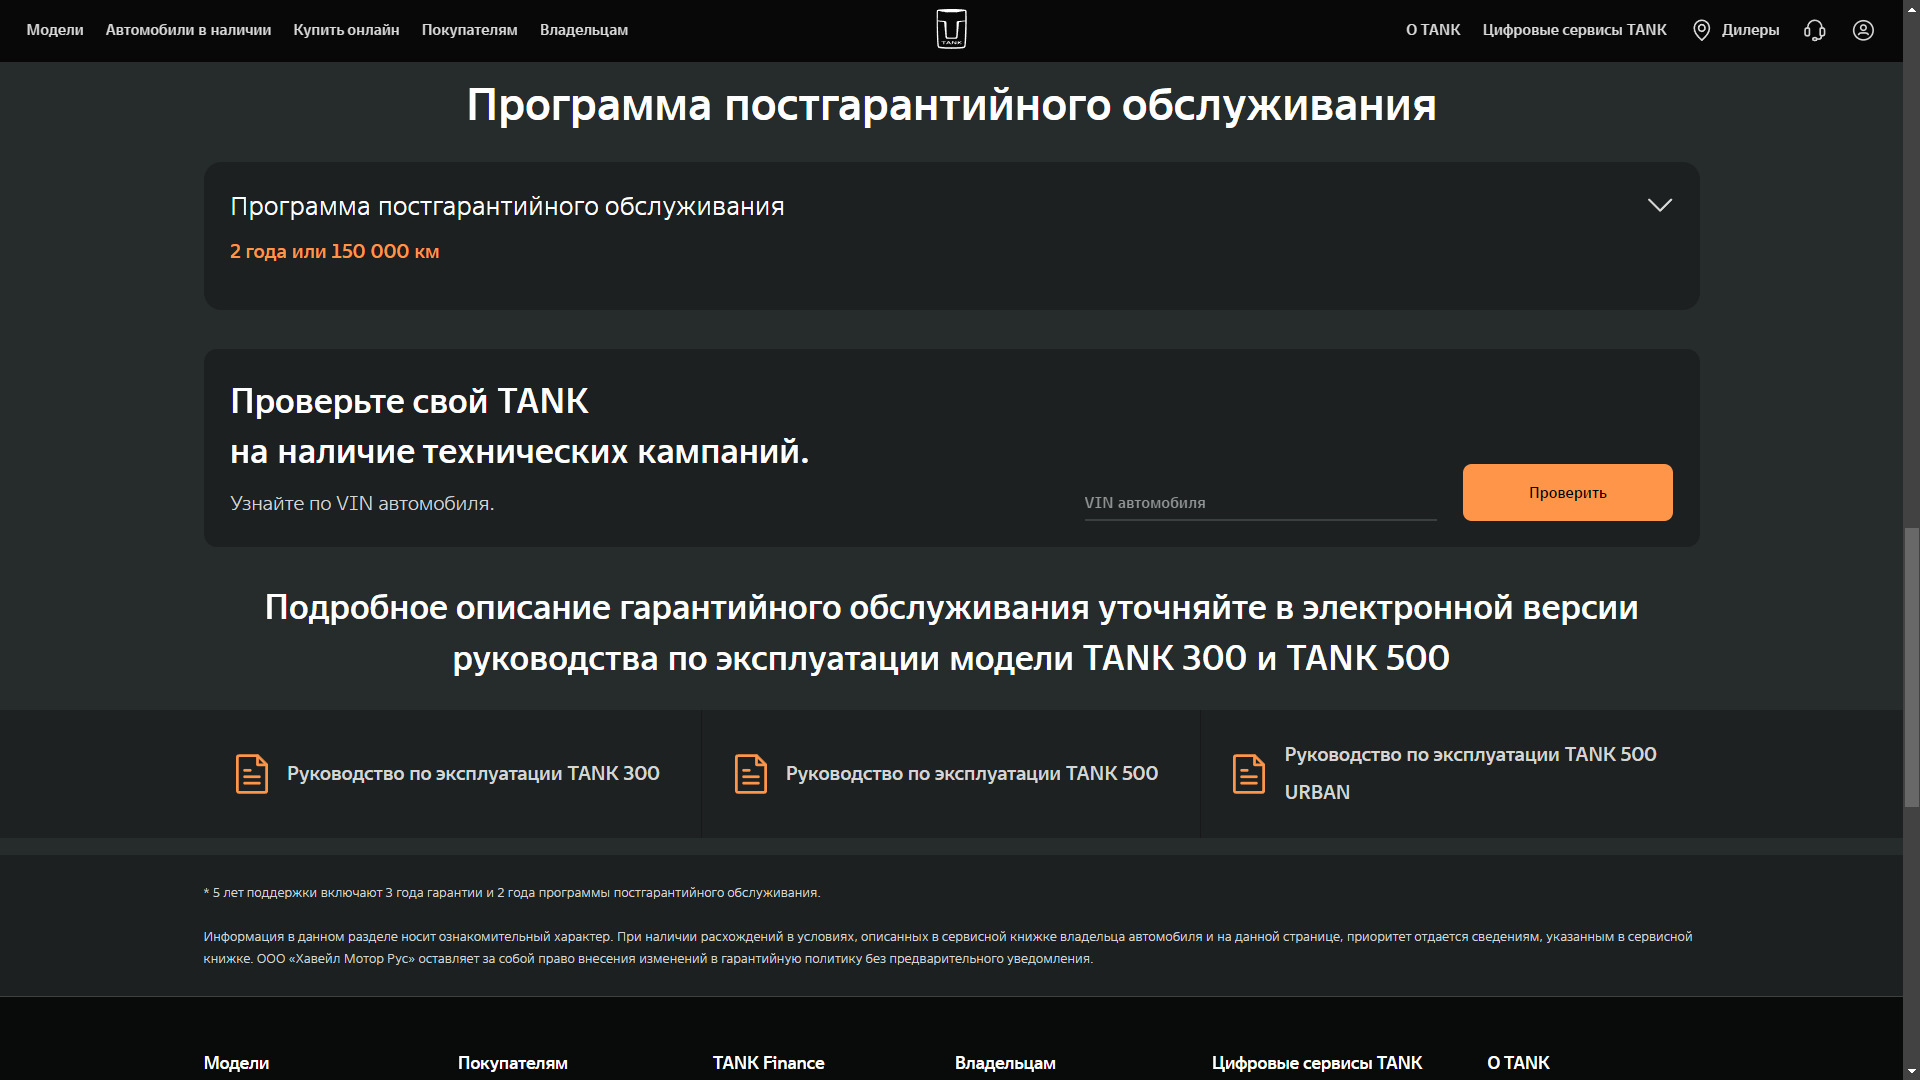Open О TANK header menu
The image size is (1920, 1080).
(x=1432, y=30)
